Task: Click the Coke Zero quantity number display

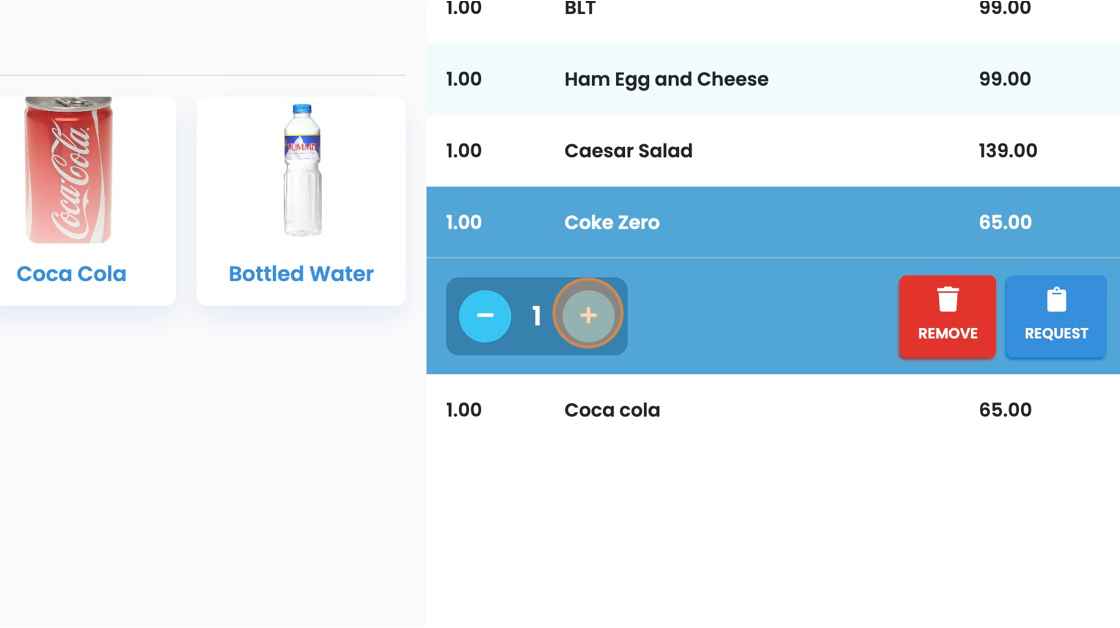Action: point(536,316)
